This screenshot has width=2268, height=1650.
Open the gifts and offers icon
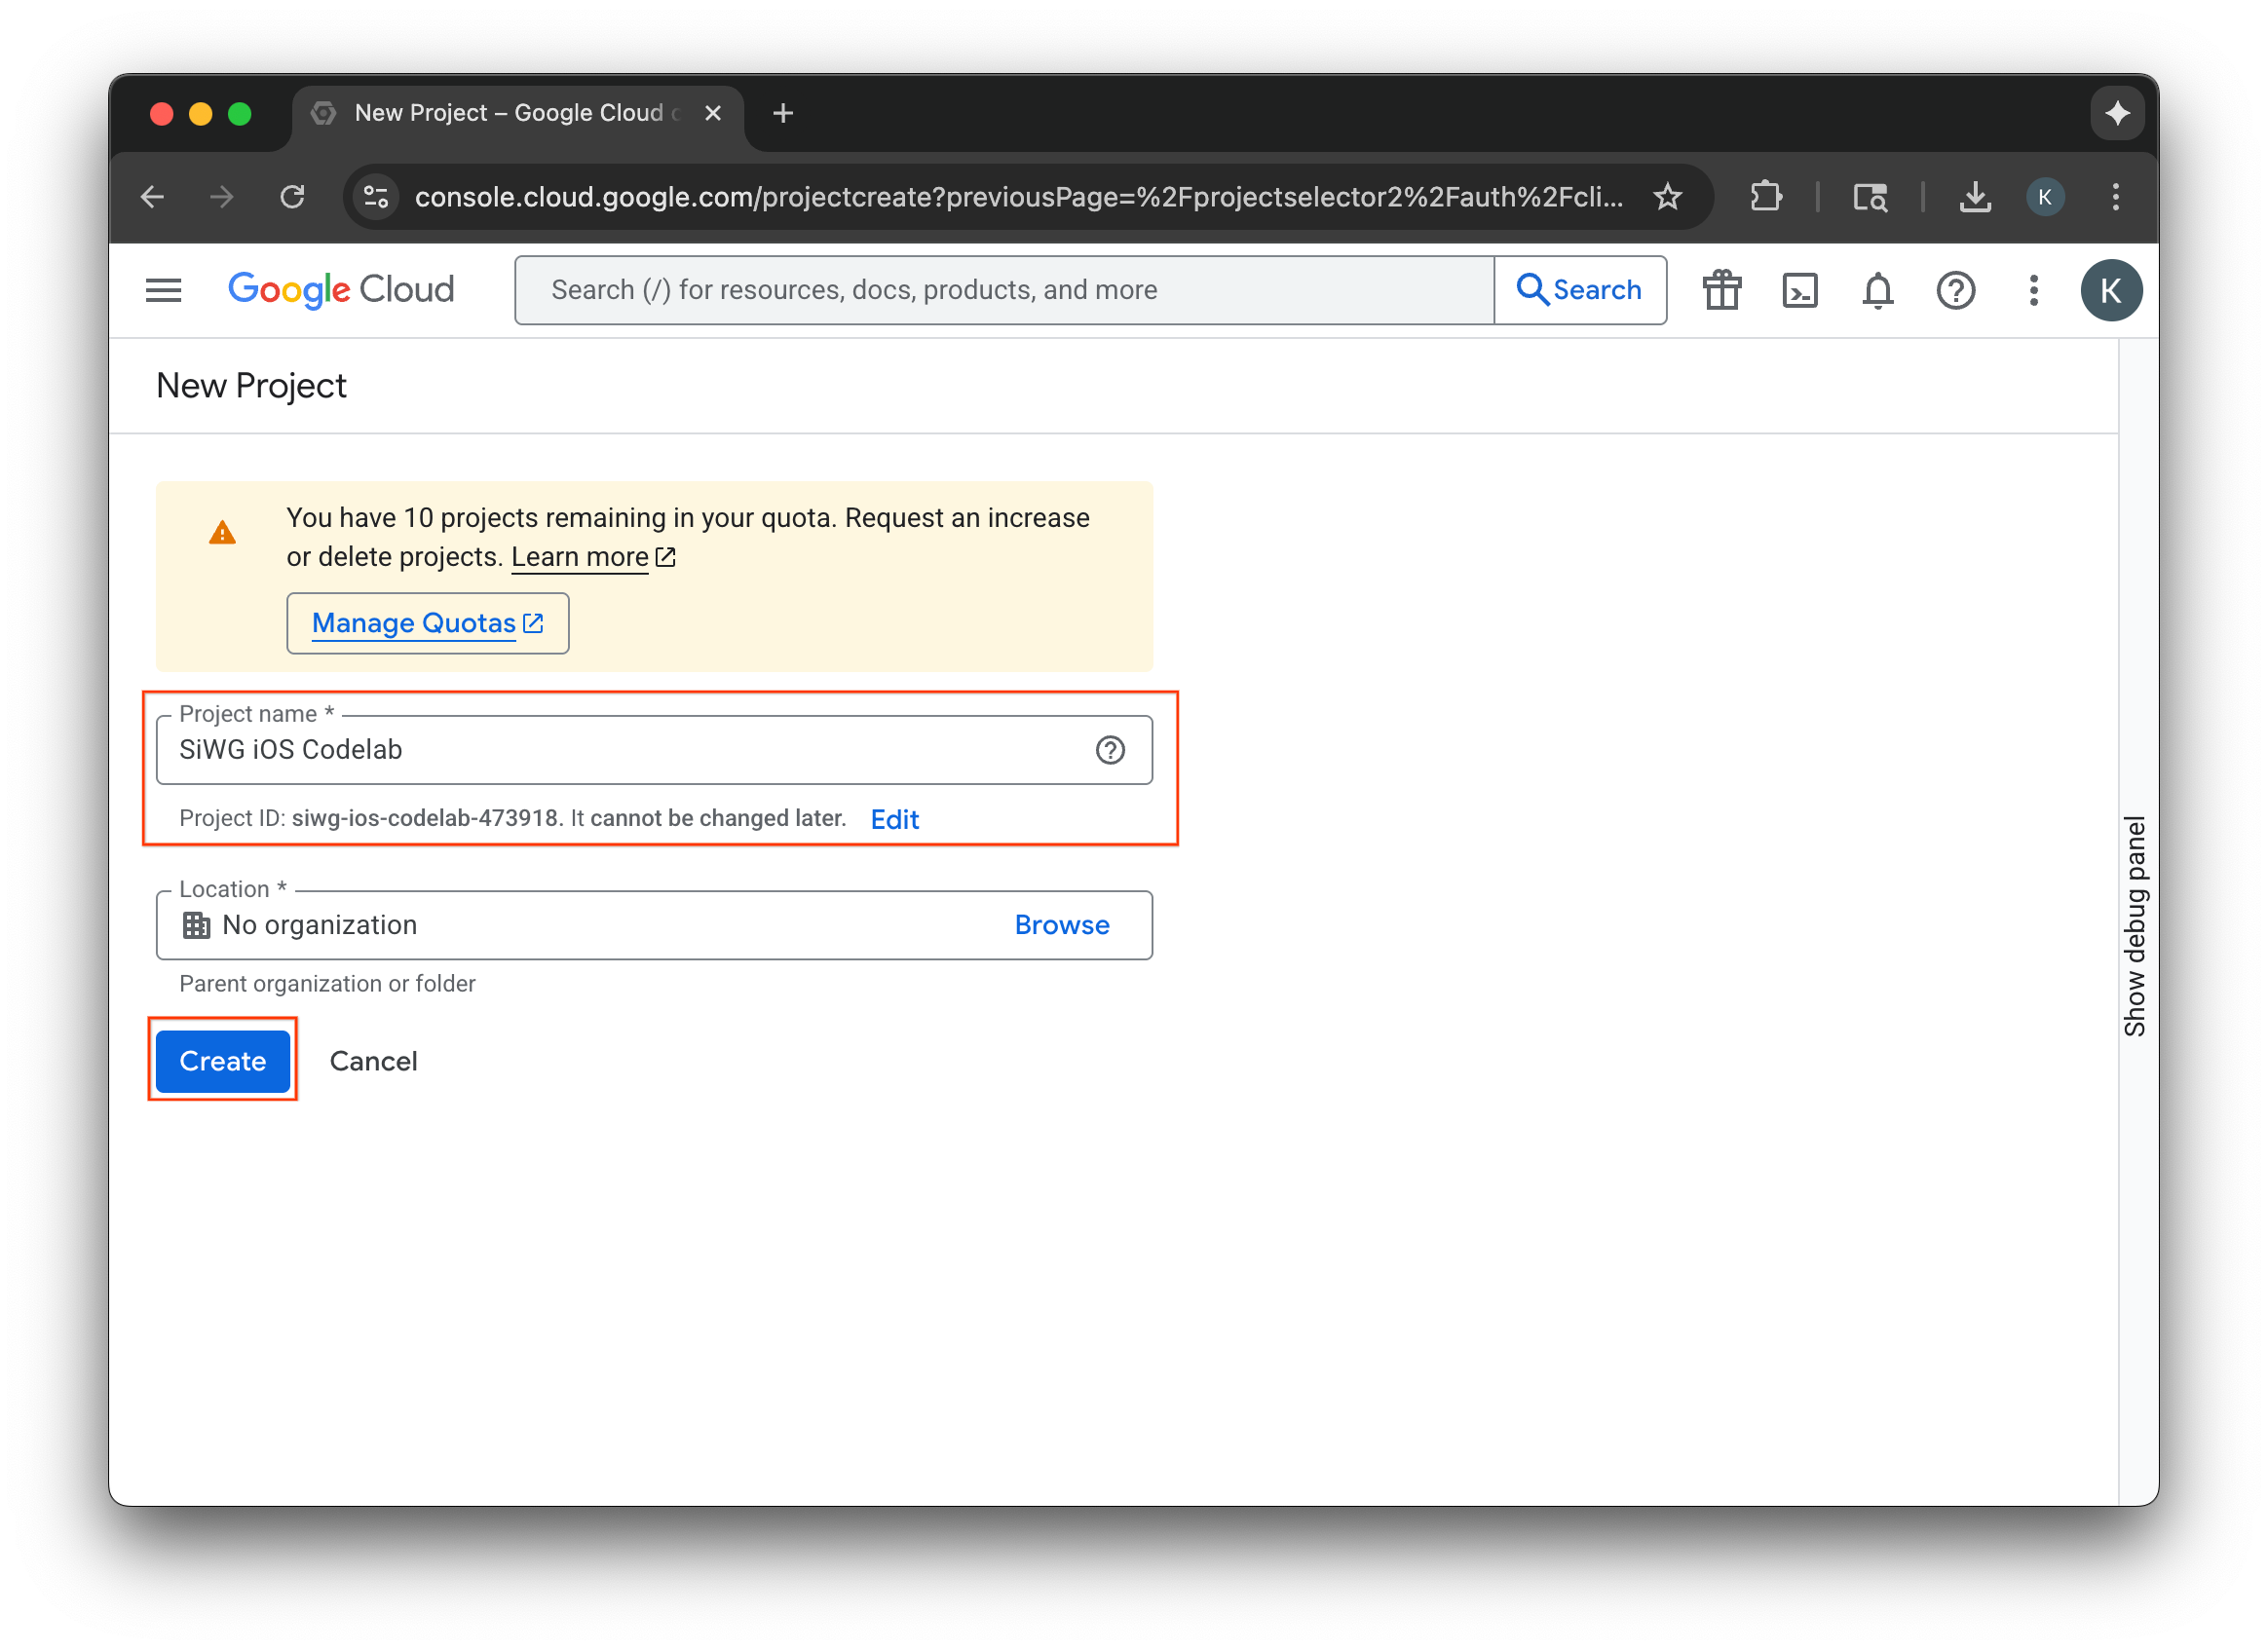tap(1721, 290)
